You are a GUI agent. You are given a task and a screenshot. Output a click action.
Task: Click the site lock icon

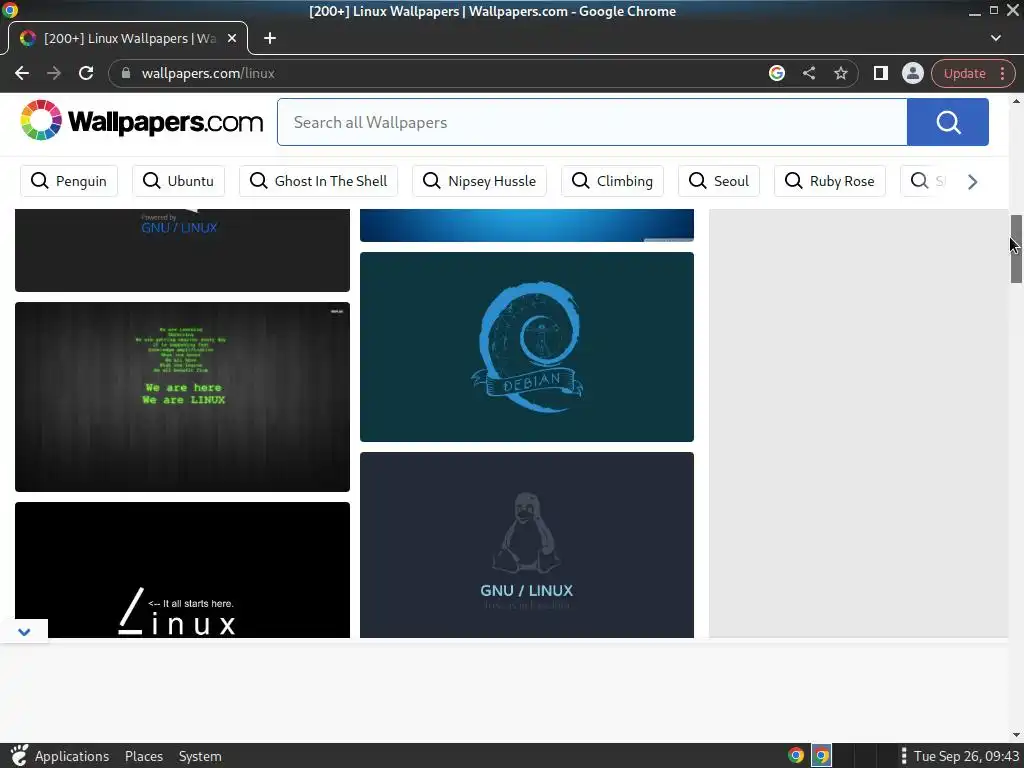[126, 73]
